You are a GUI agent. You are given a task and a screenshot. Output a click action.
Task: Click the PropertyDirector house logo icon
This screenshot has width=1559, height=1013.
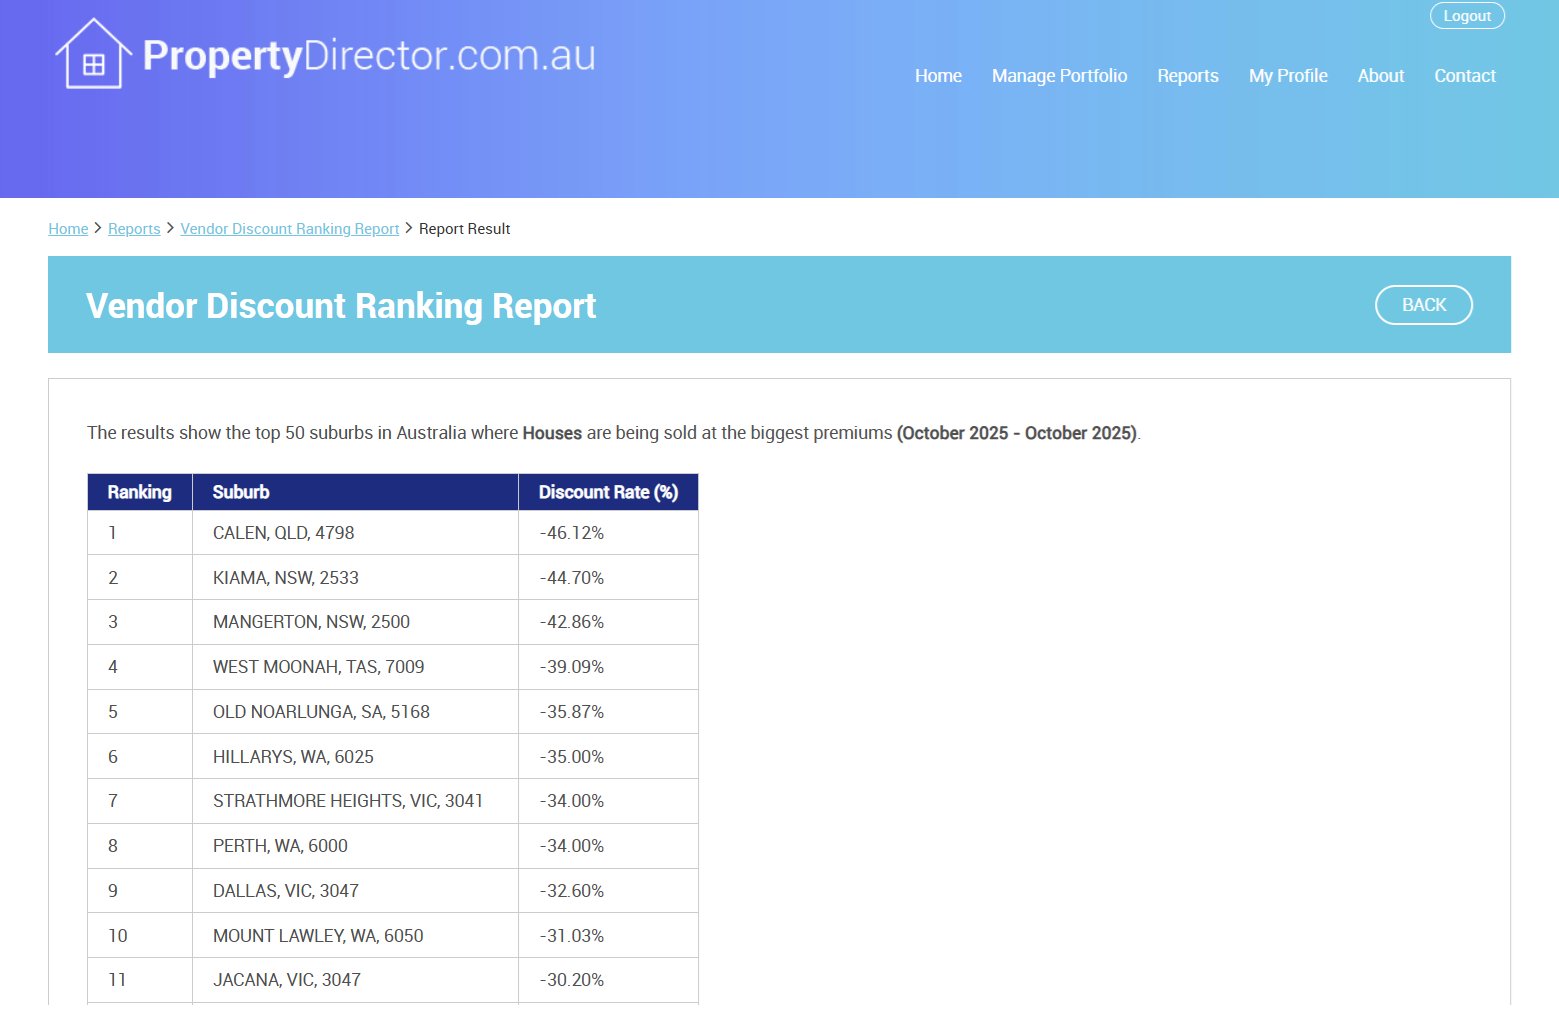[93, 56]
